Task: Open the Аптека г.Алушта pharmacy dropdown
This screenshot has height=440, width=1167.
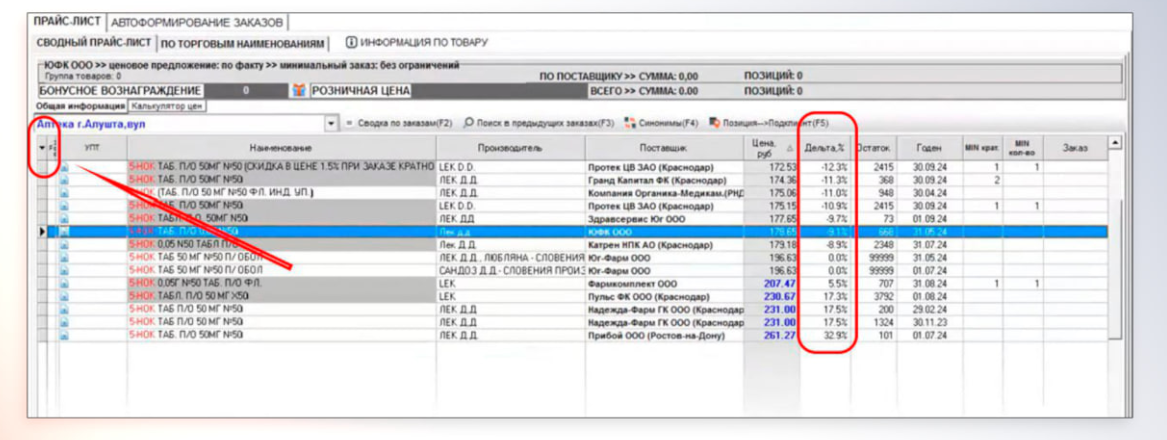Action: pyautogui.click(x=331, y=124)
